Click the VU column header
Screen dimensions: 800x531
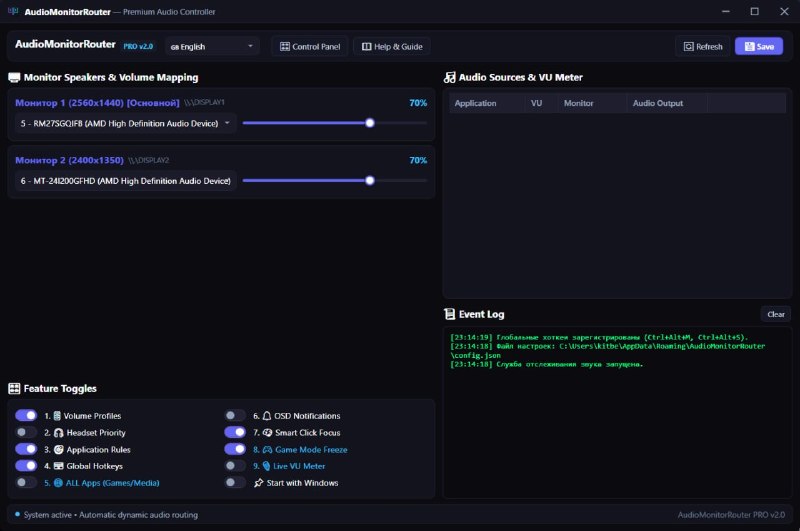click(541, 103)
